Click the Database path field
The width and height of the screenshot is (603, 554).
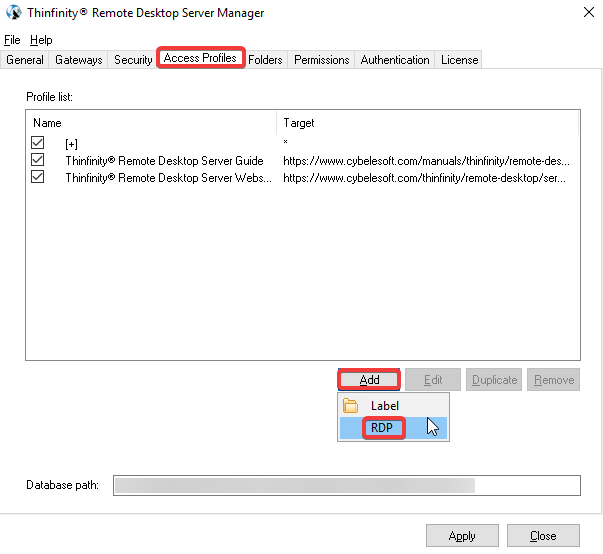pos(346,485)
